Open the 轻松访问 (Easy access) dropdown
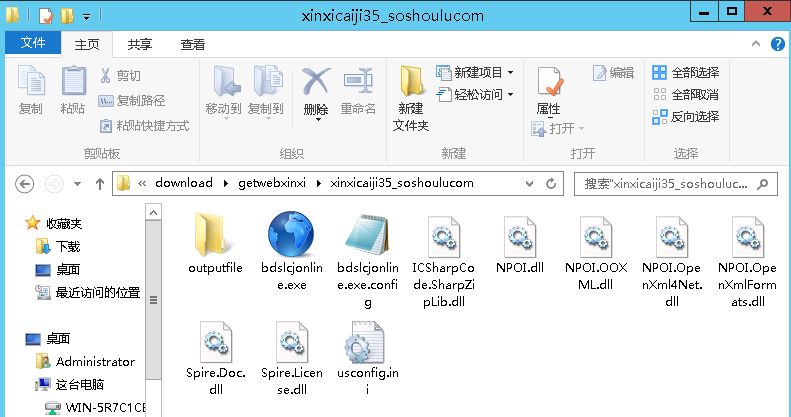791x417 pixels. tap(475, 94)
